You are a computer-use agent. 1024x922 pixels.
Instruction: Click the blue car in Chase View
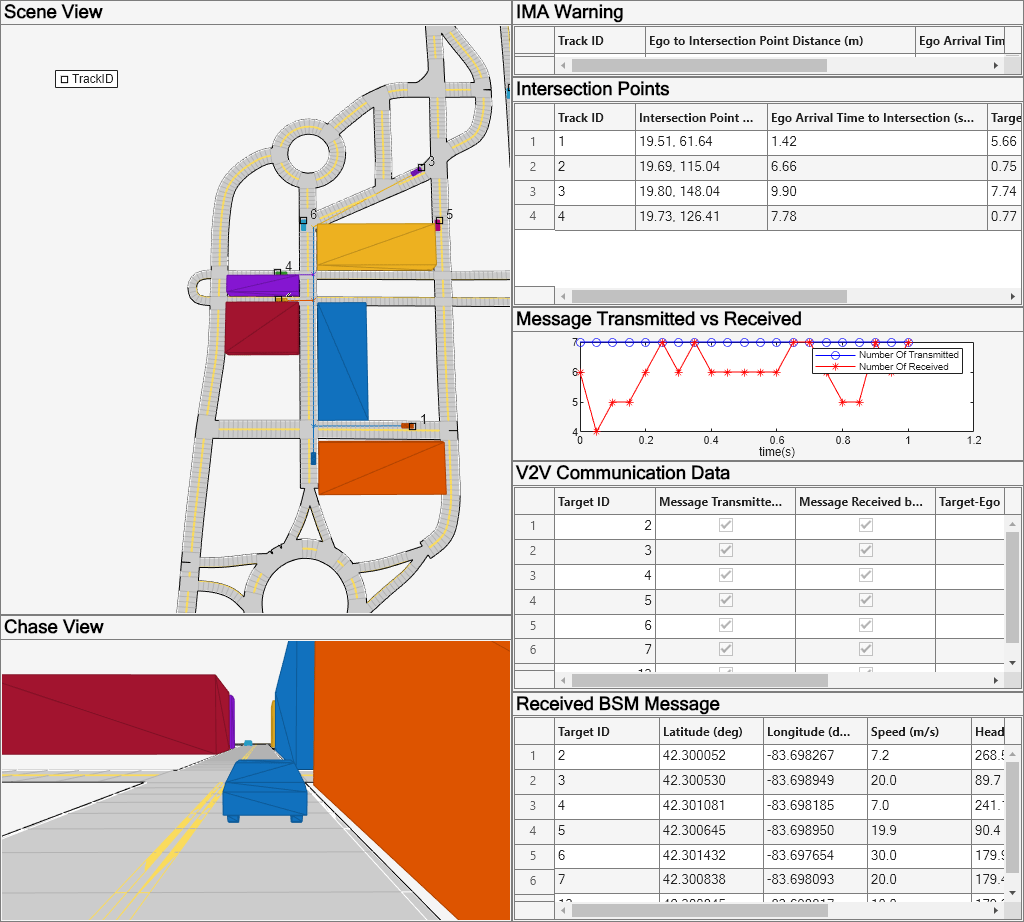(264, 790)
